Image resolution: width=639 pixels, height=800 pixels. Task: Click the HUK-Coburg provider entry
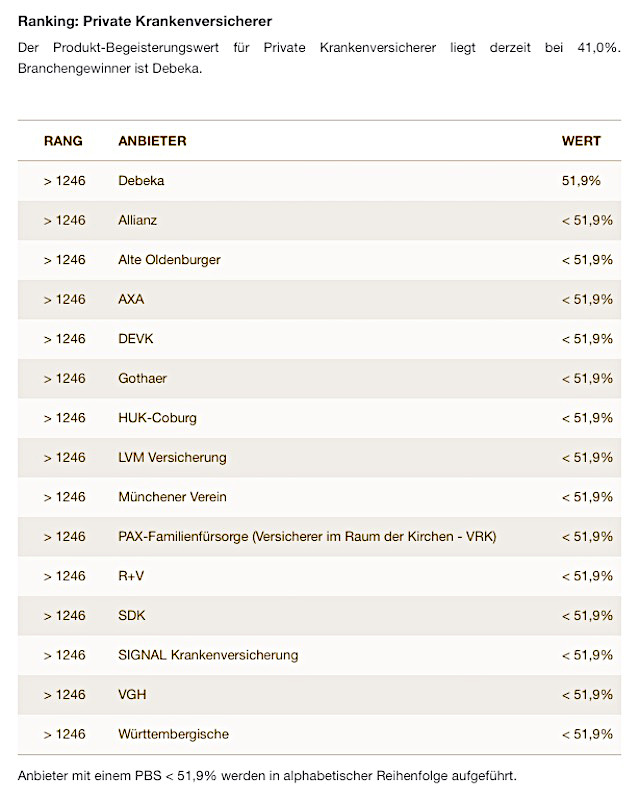[157, 418]
